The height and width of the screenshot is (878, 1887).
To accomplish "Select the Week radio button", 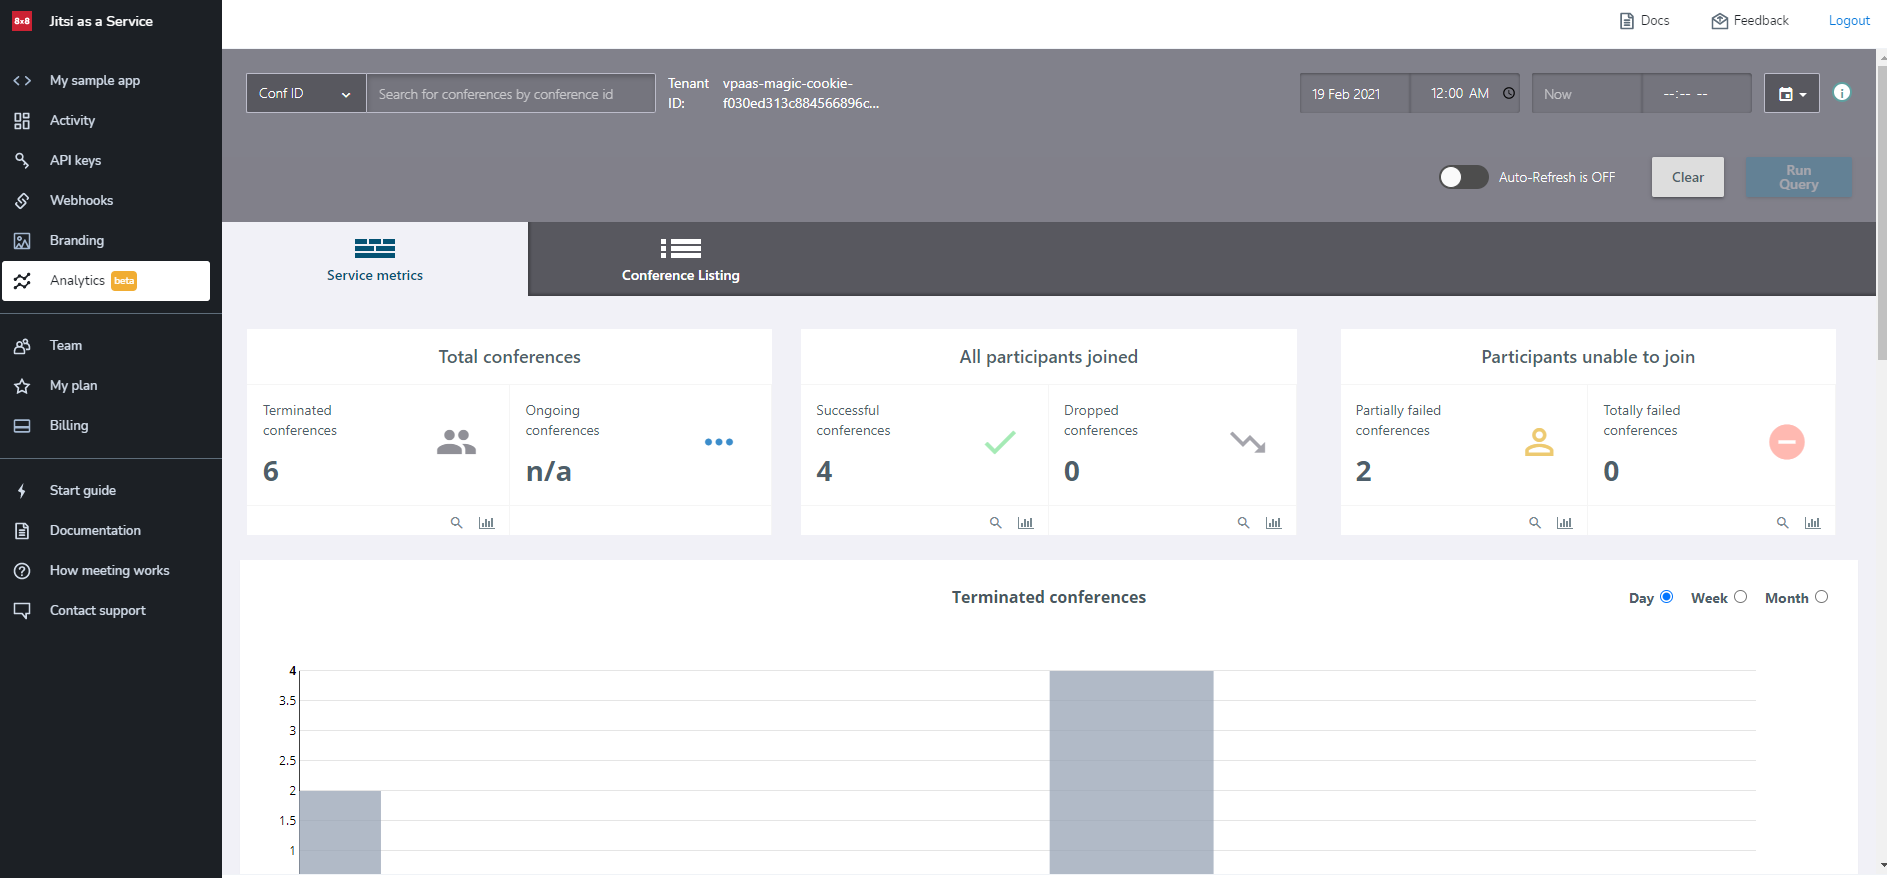I will [1740, 597].
